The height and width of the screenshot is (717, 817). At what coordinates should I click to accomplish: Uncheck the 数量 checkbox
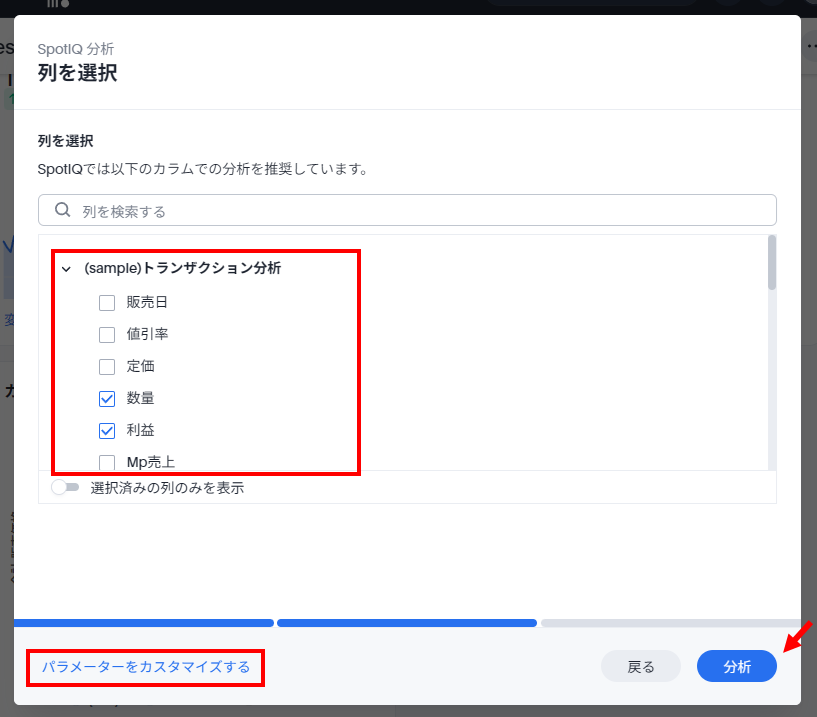[107, 399]
